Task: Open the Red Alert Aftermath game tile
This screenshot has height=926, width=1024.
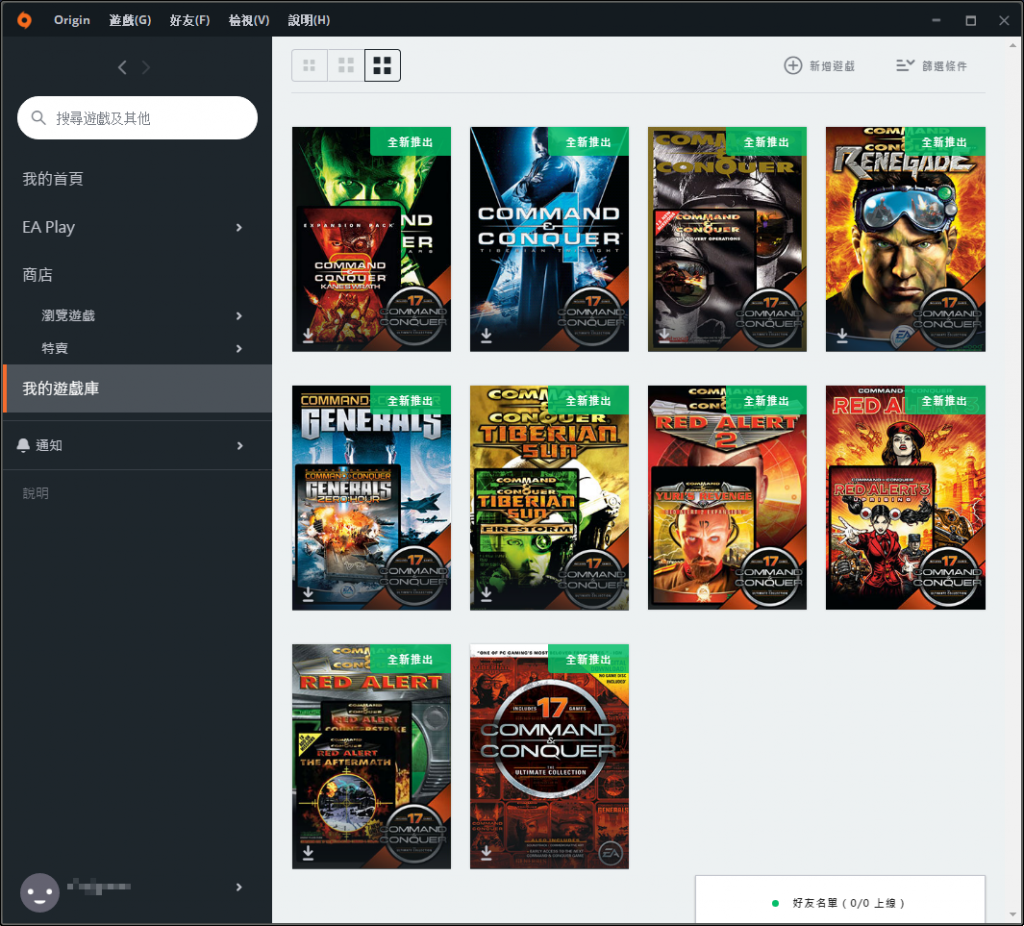Action: pos(372,756)
